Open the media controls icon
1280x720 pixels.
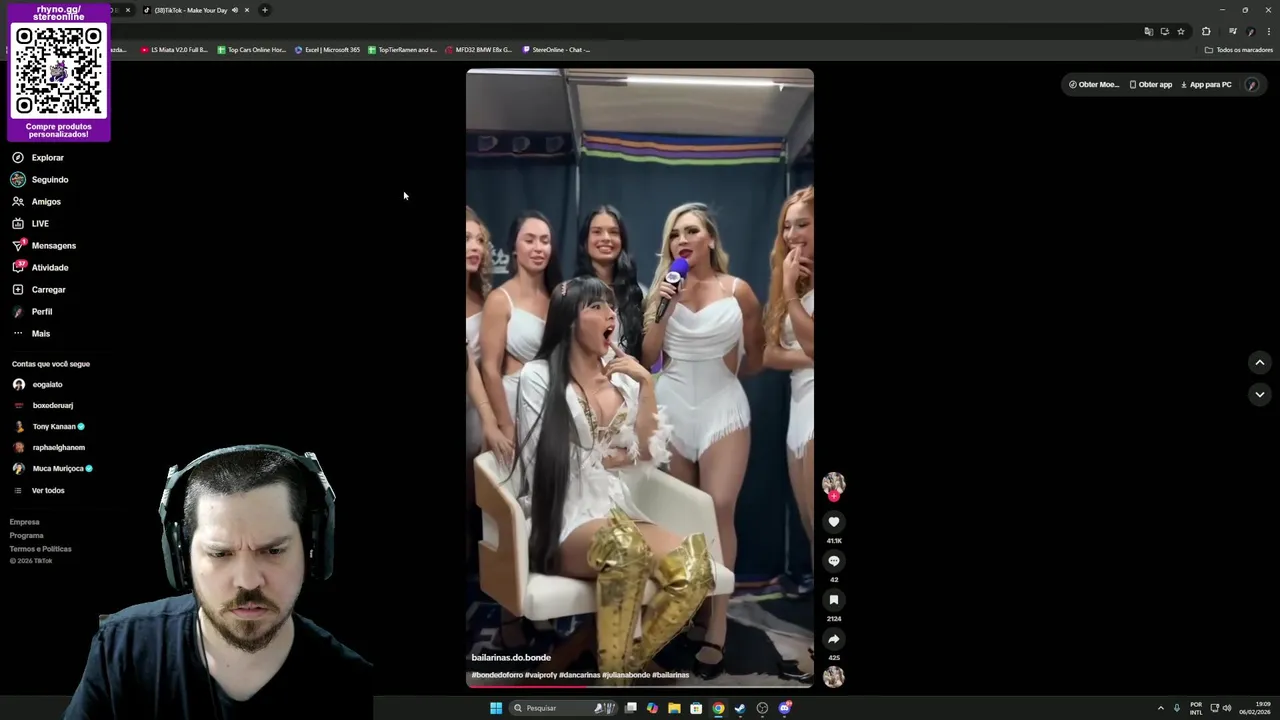coord(1232,31)
